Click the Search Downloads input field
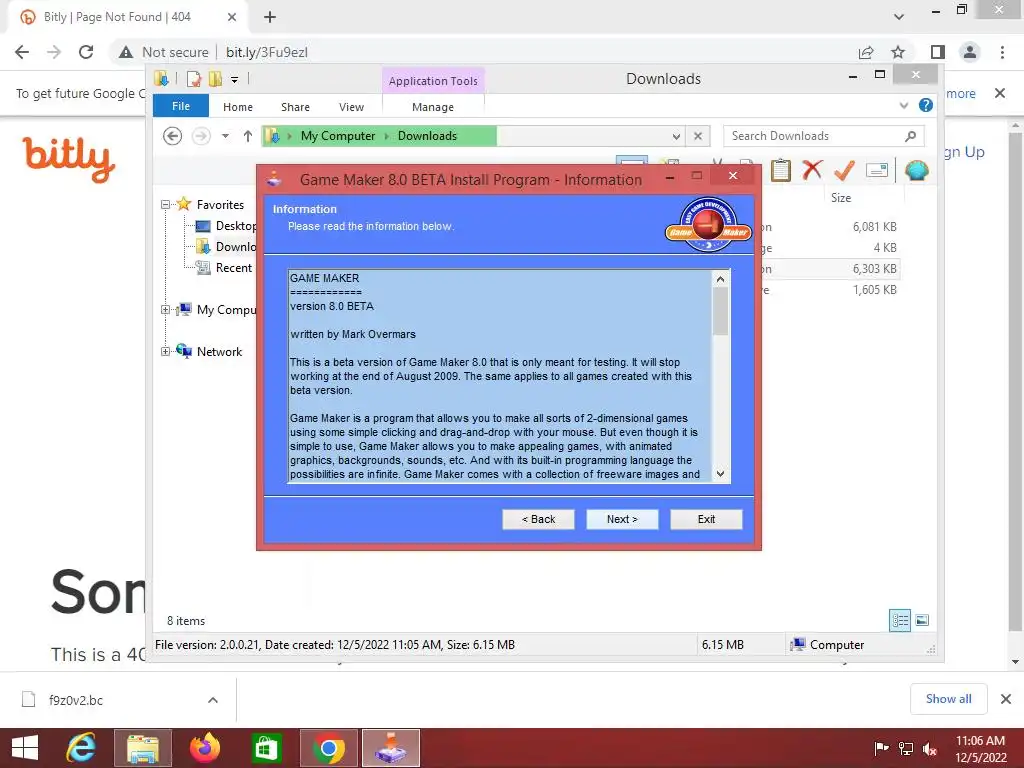This screenshot has width=1024, height=768. 816,136
